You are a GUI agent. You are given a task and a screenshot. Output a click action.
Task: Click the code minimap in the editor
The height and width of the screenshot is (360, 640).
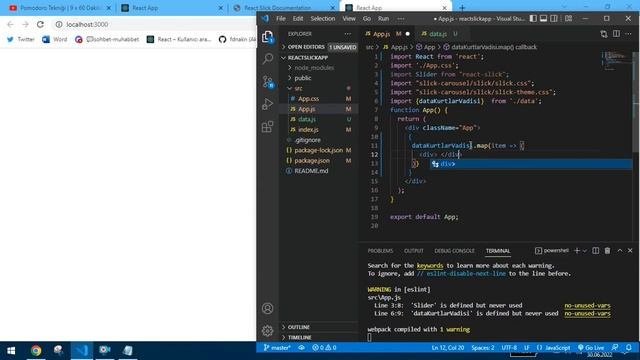616,60
